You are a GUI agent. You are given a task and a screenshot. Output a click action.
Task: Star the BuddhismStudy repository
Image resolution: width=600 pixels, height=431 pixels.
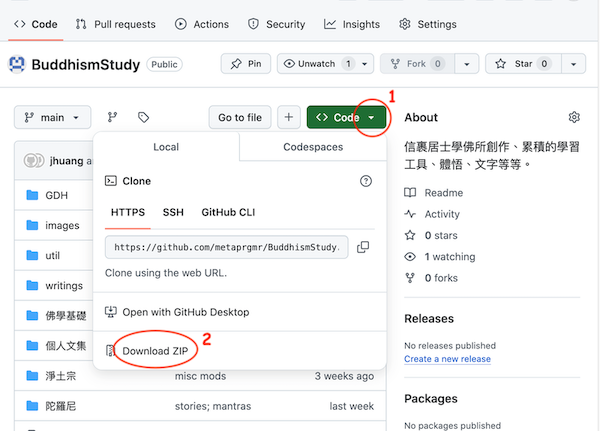523,64
